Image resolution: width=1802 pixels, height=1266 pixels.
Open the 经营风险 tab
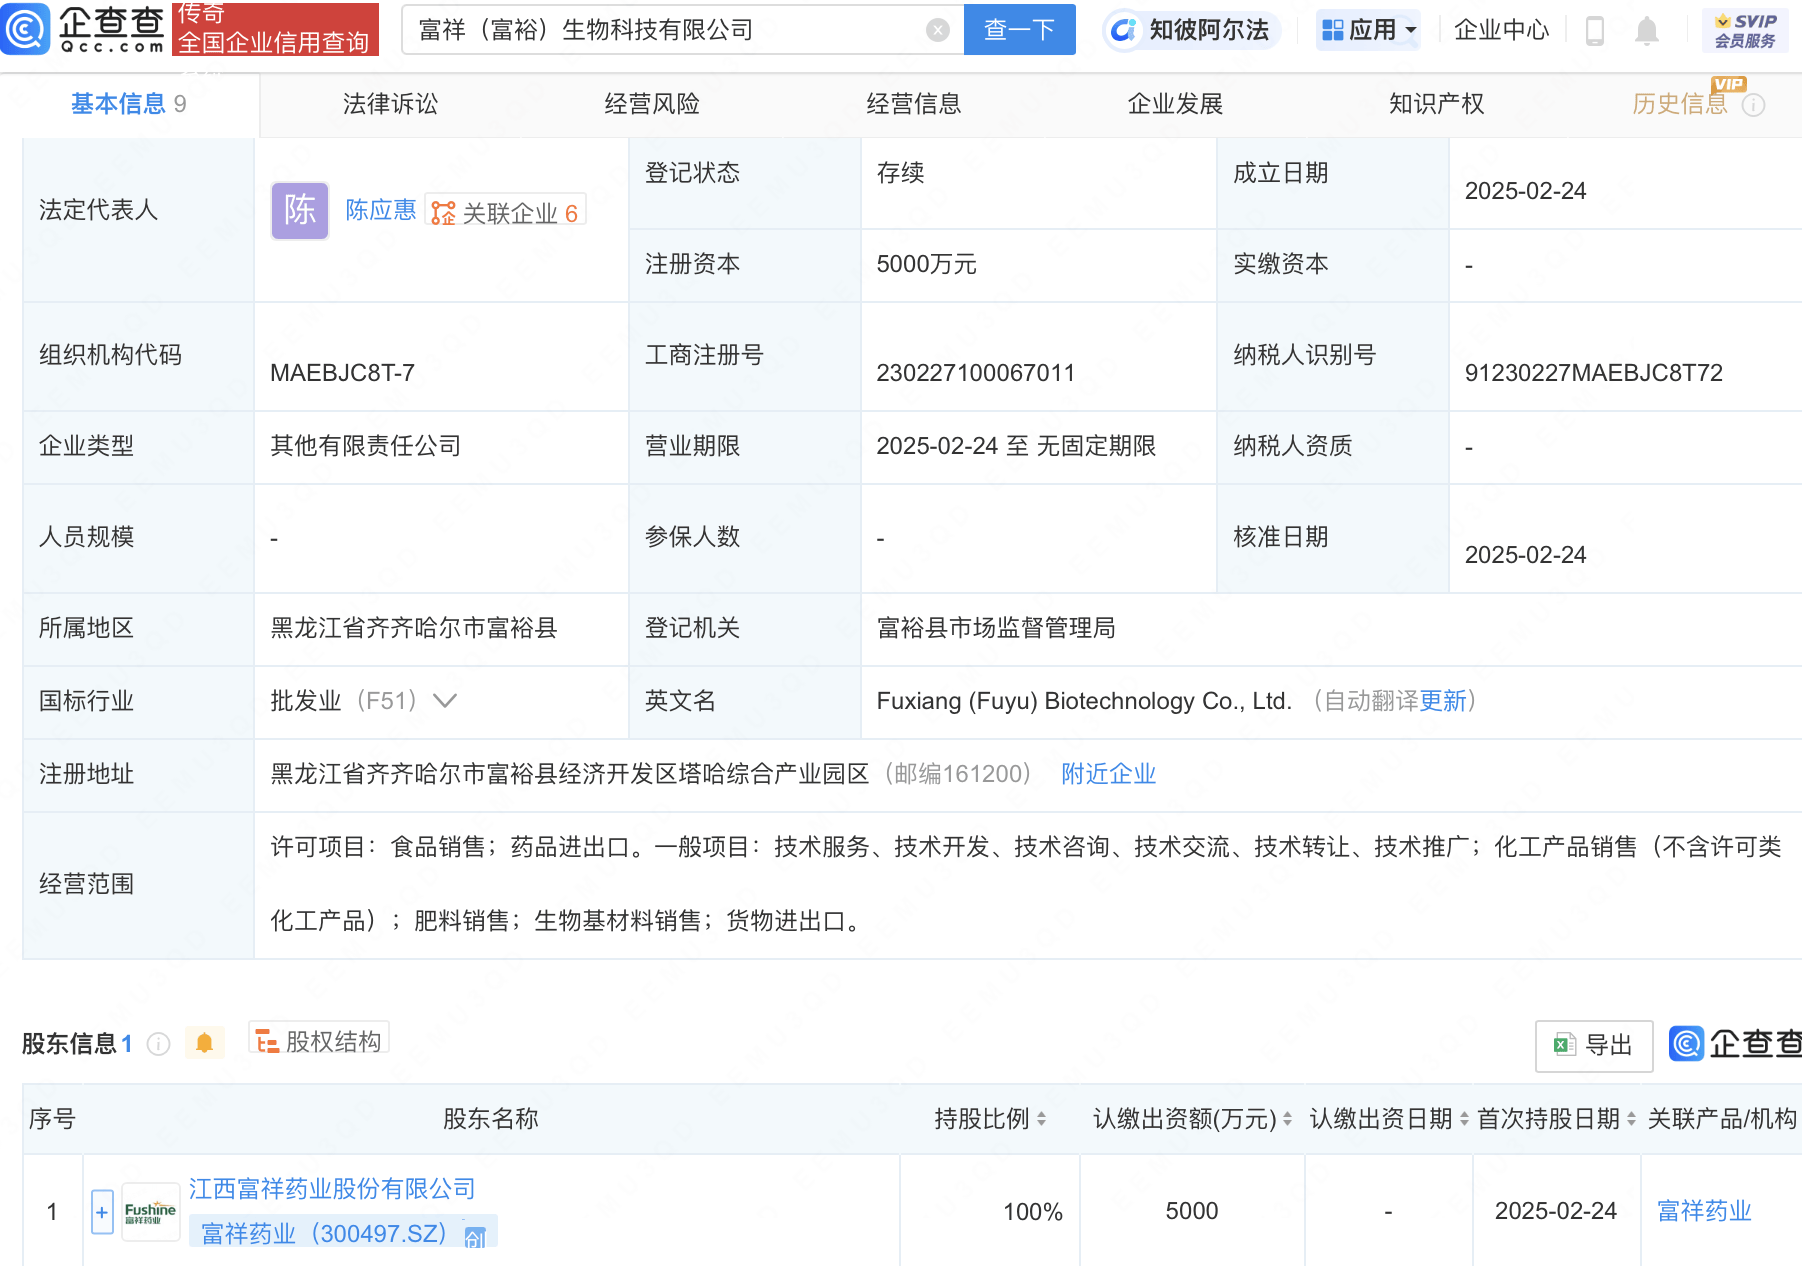[x=652, y=104]
